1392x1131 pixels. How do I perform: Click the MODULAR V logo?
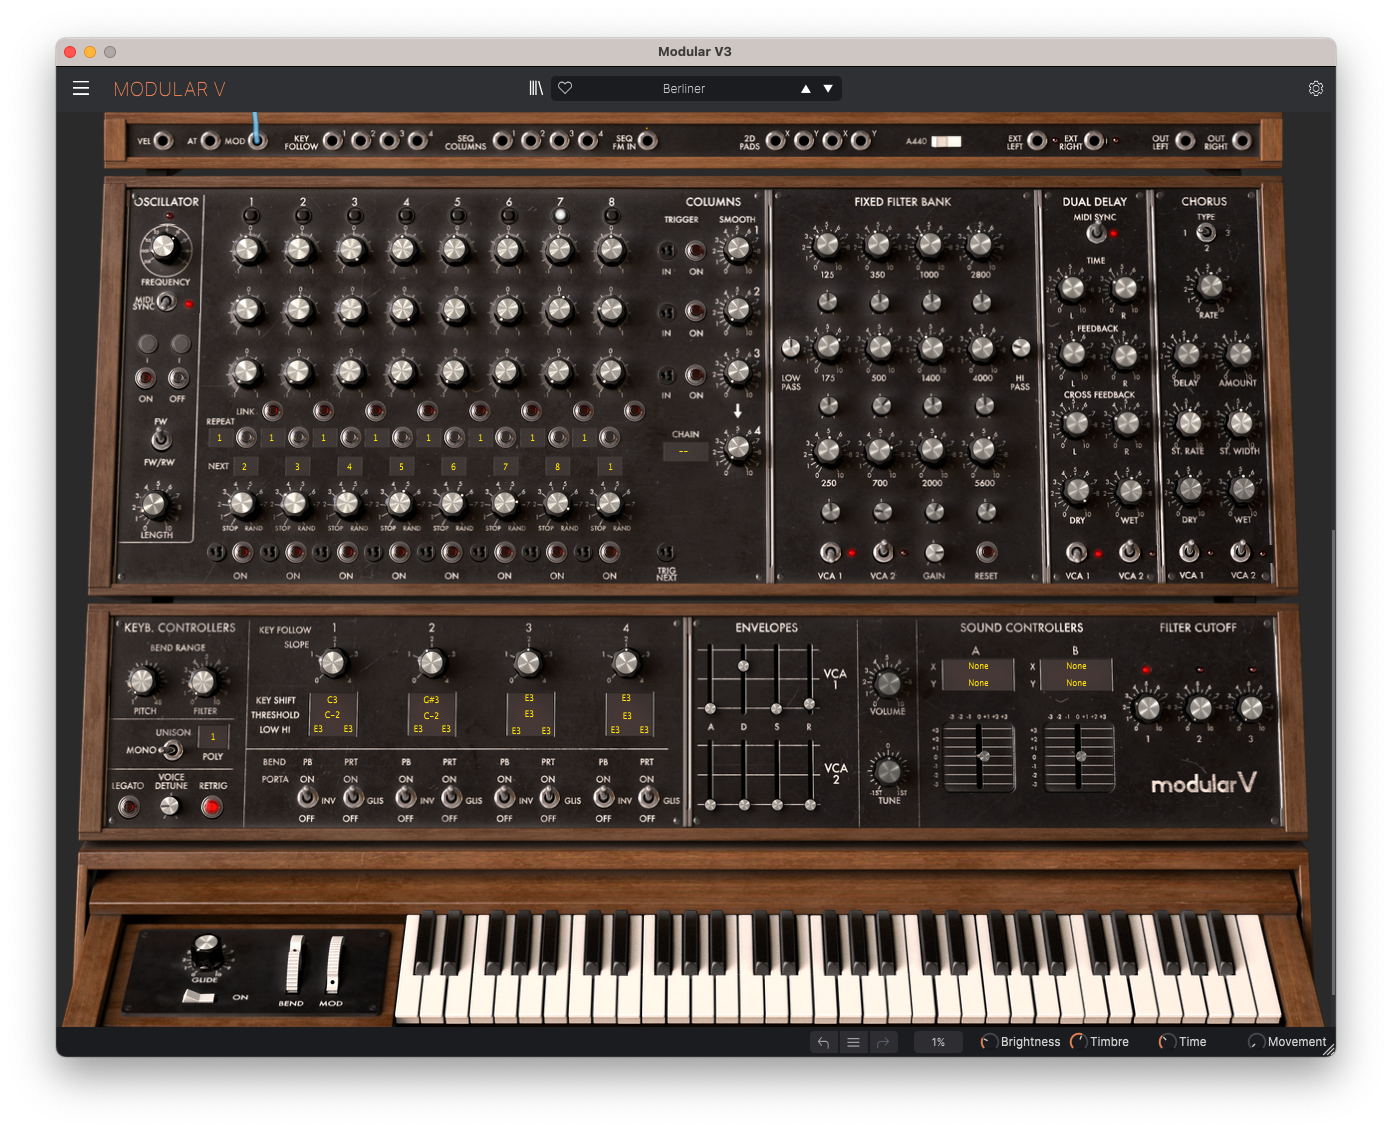coord(169,89)
